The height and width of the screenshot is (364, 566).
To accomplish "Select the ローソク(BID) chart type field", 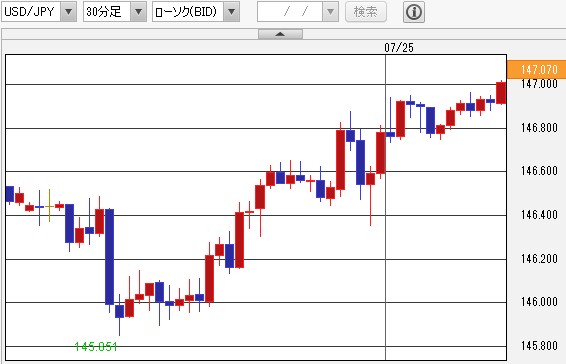I will pos(188,12).
